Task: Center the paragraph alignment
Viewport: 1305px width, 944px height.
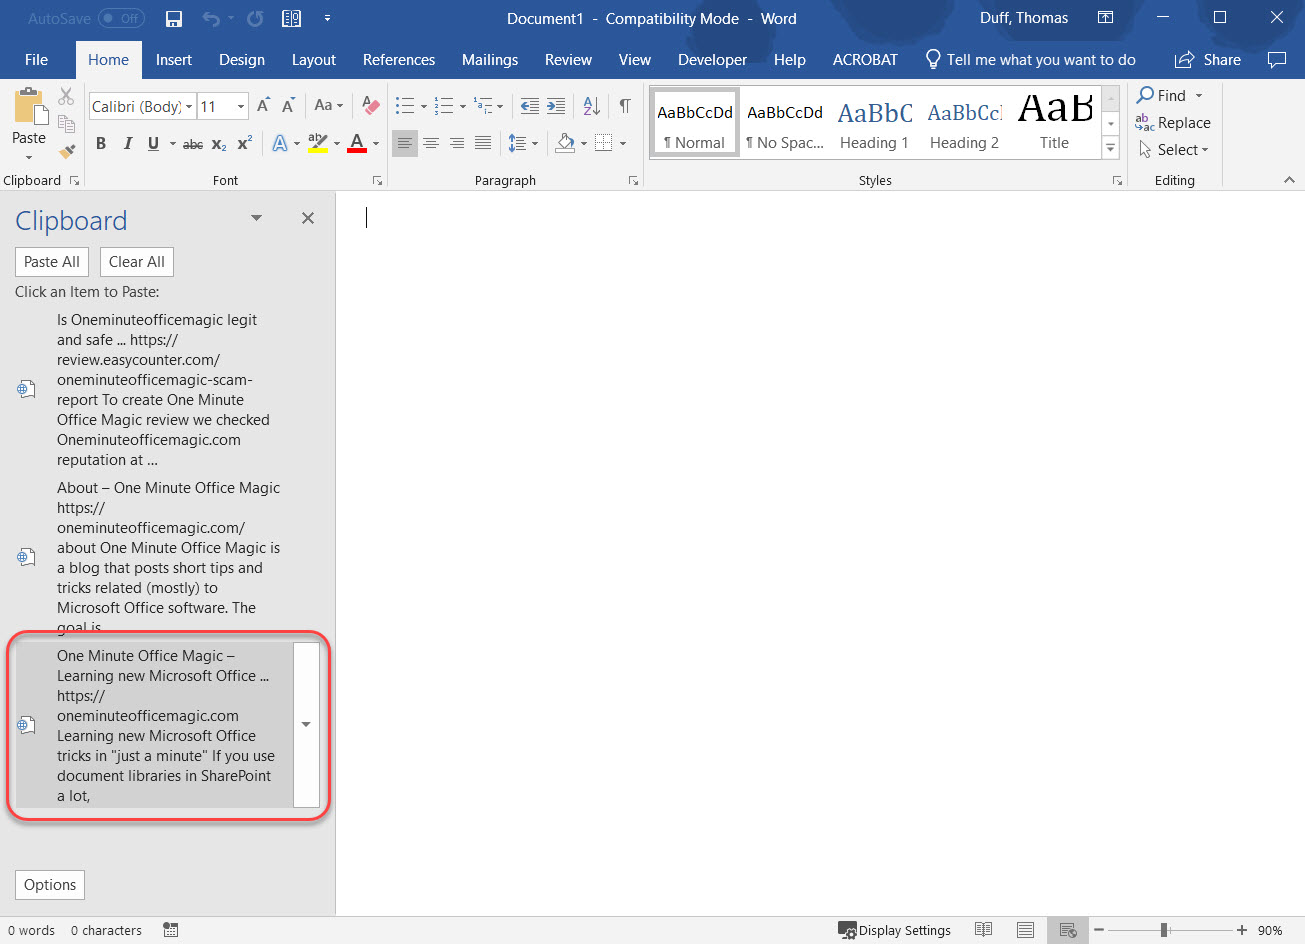Action: (430, 143)
